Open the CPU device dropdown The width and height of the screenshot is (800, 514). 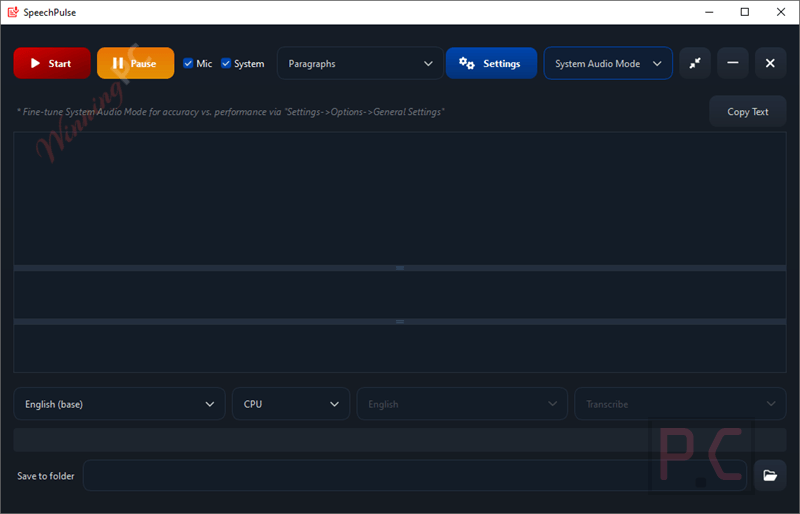[x=291, y=404]
